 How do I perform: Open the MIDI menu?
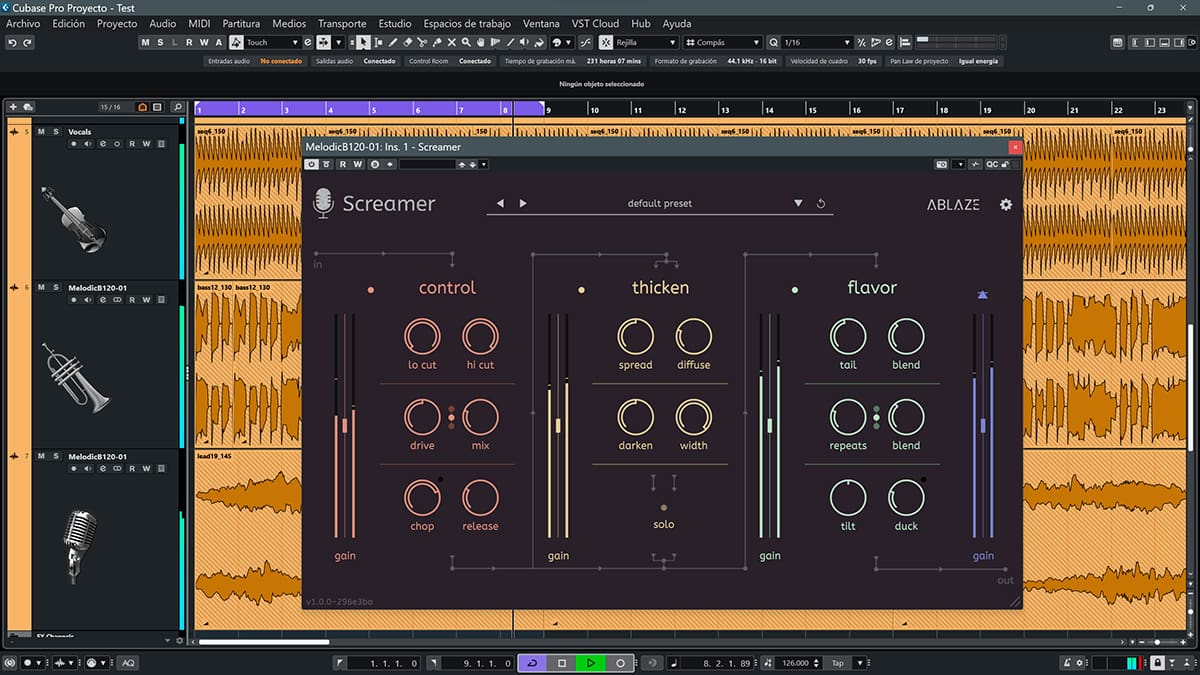pyautogui.click(x=199, y=23)
